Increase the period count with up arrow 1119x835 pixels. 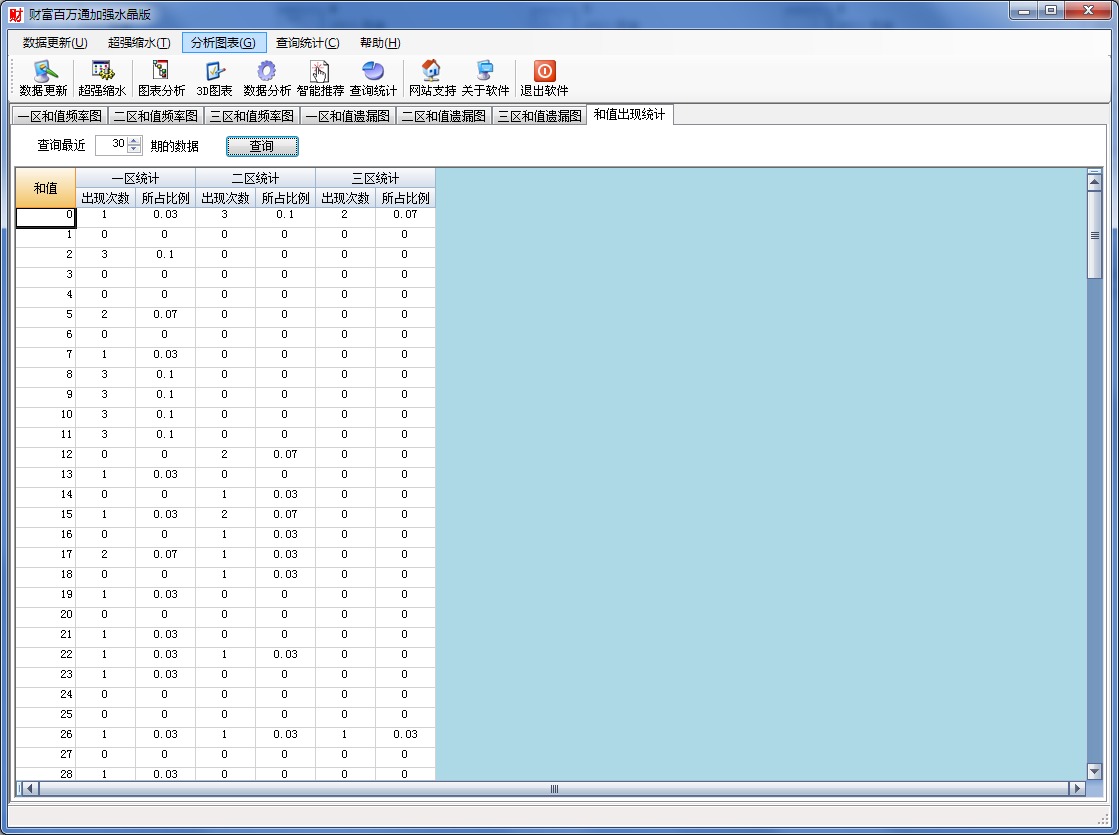135,141
